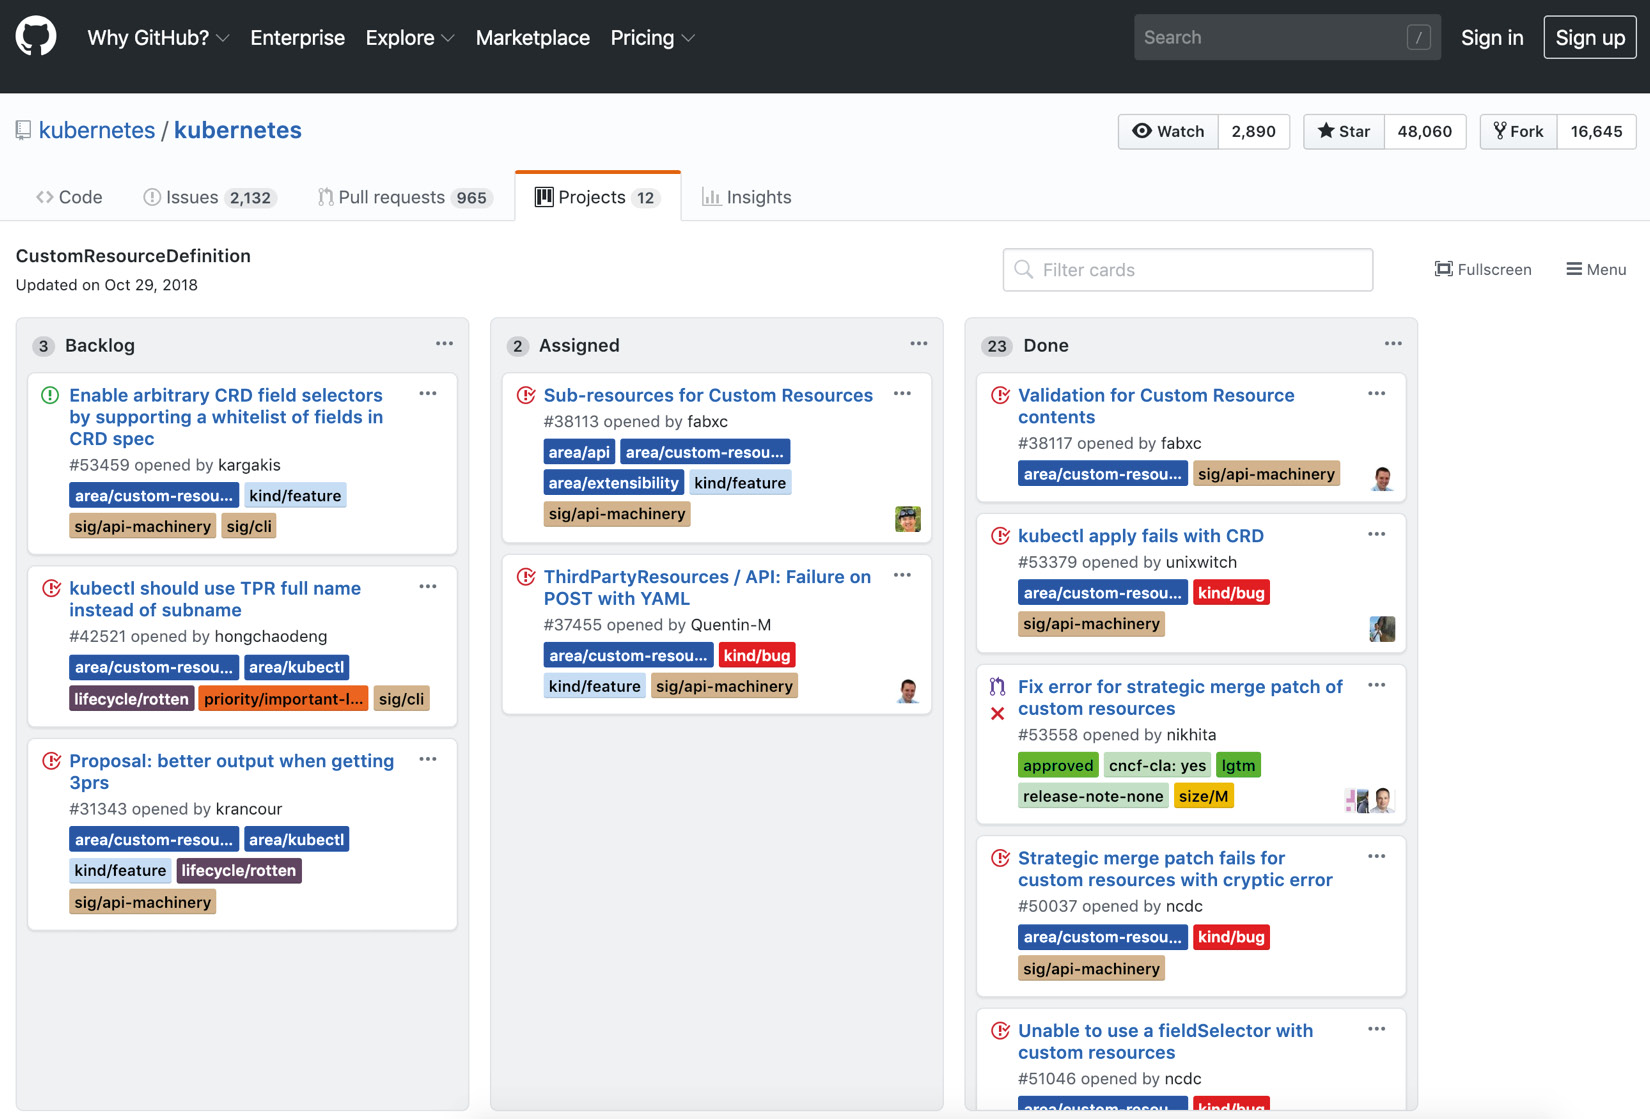Open the project Menu hamburger
Viewport: 1650px width, 1119px height.
(1596, 270)
